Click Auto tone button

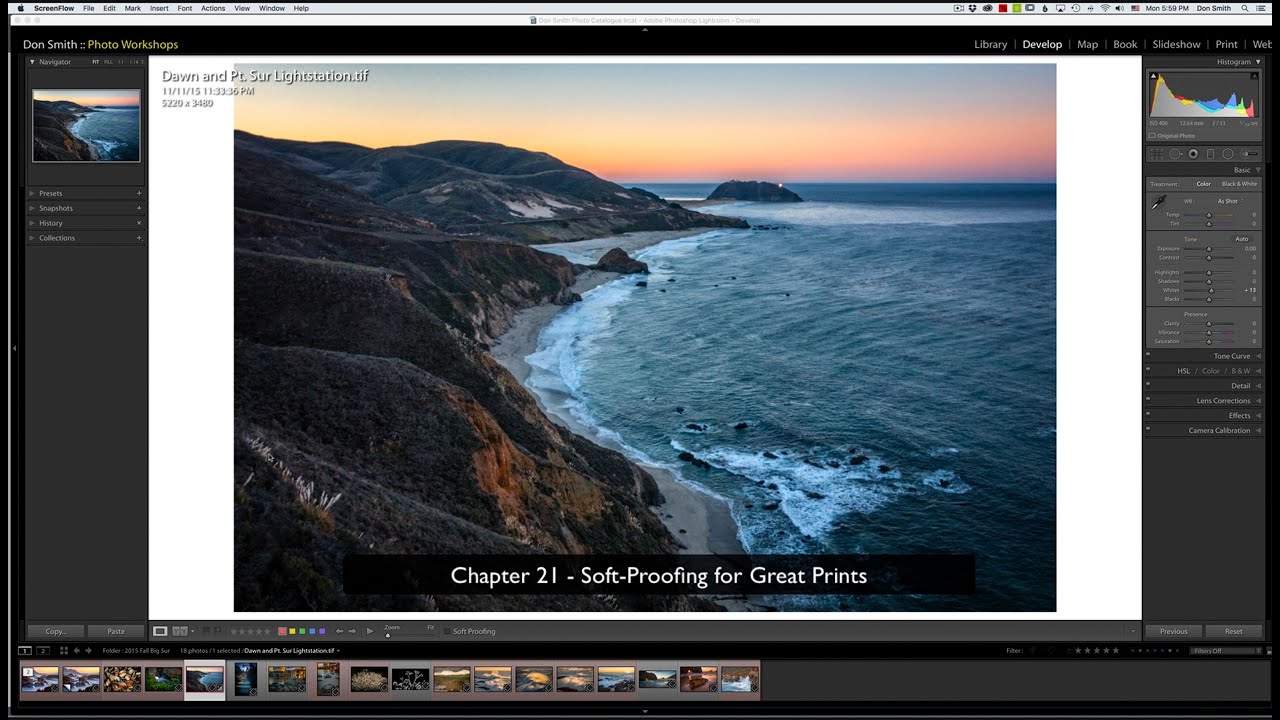coord(1242,239)
